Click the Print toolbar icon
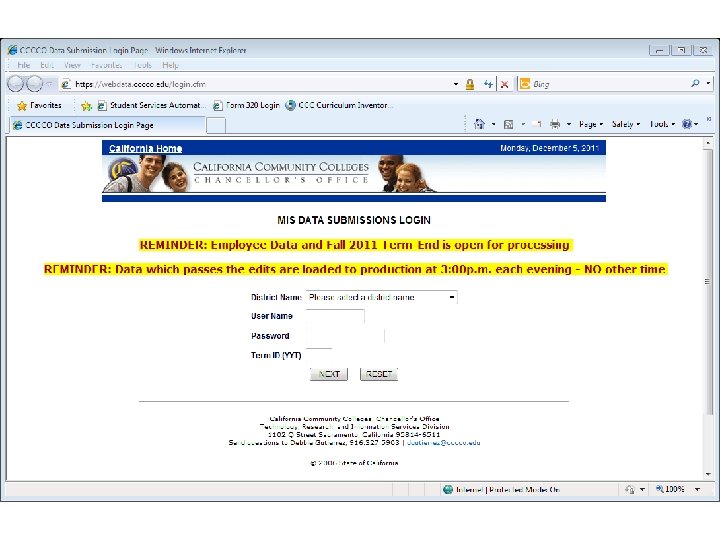Image resolution: width=720 pixels, height=540 pixels. click(555, 124)
